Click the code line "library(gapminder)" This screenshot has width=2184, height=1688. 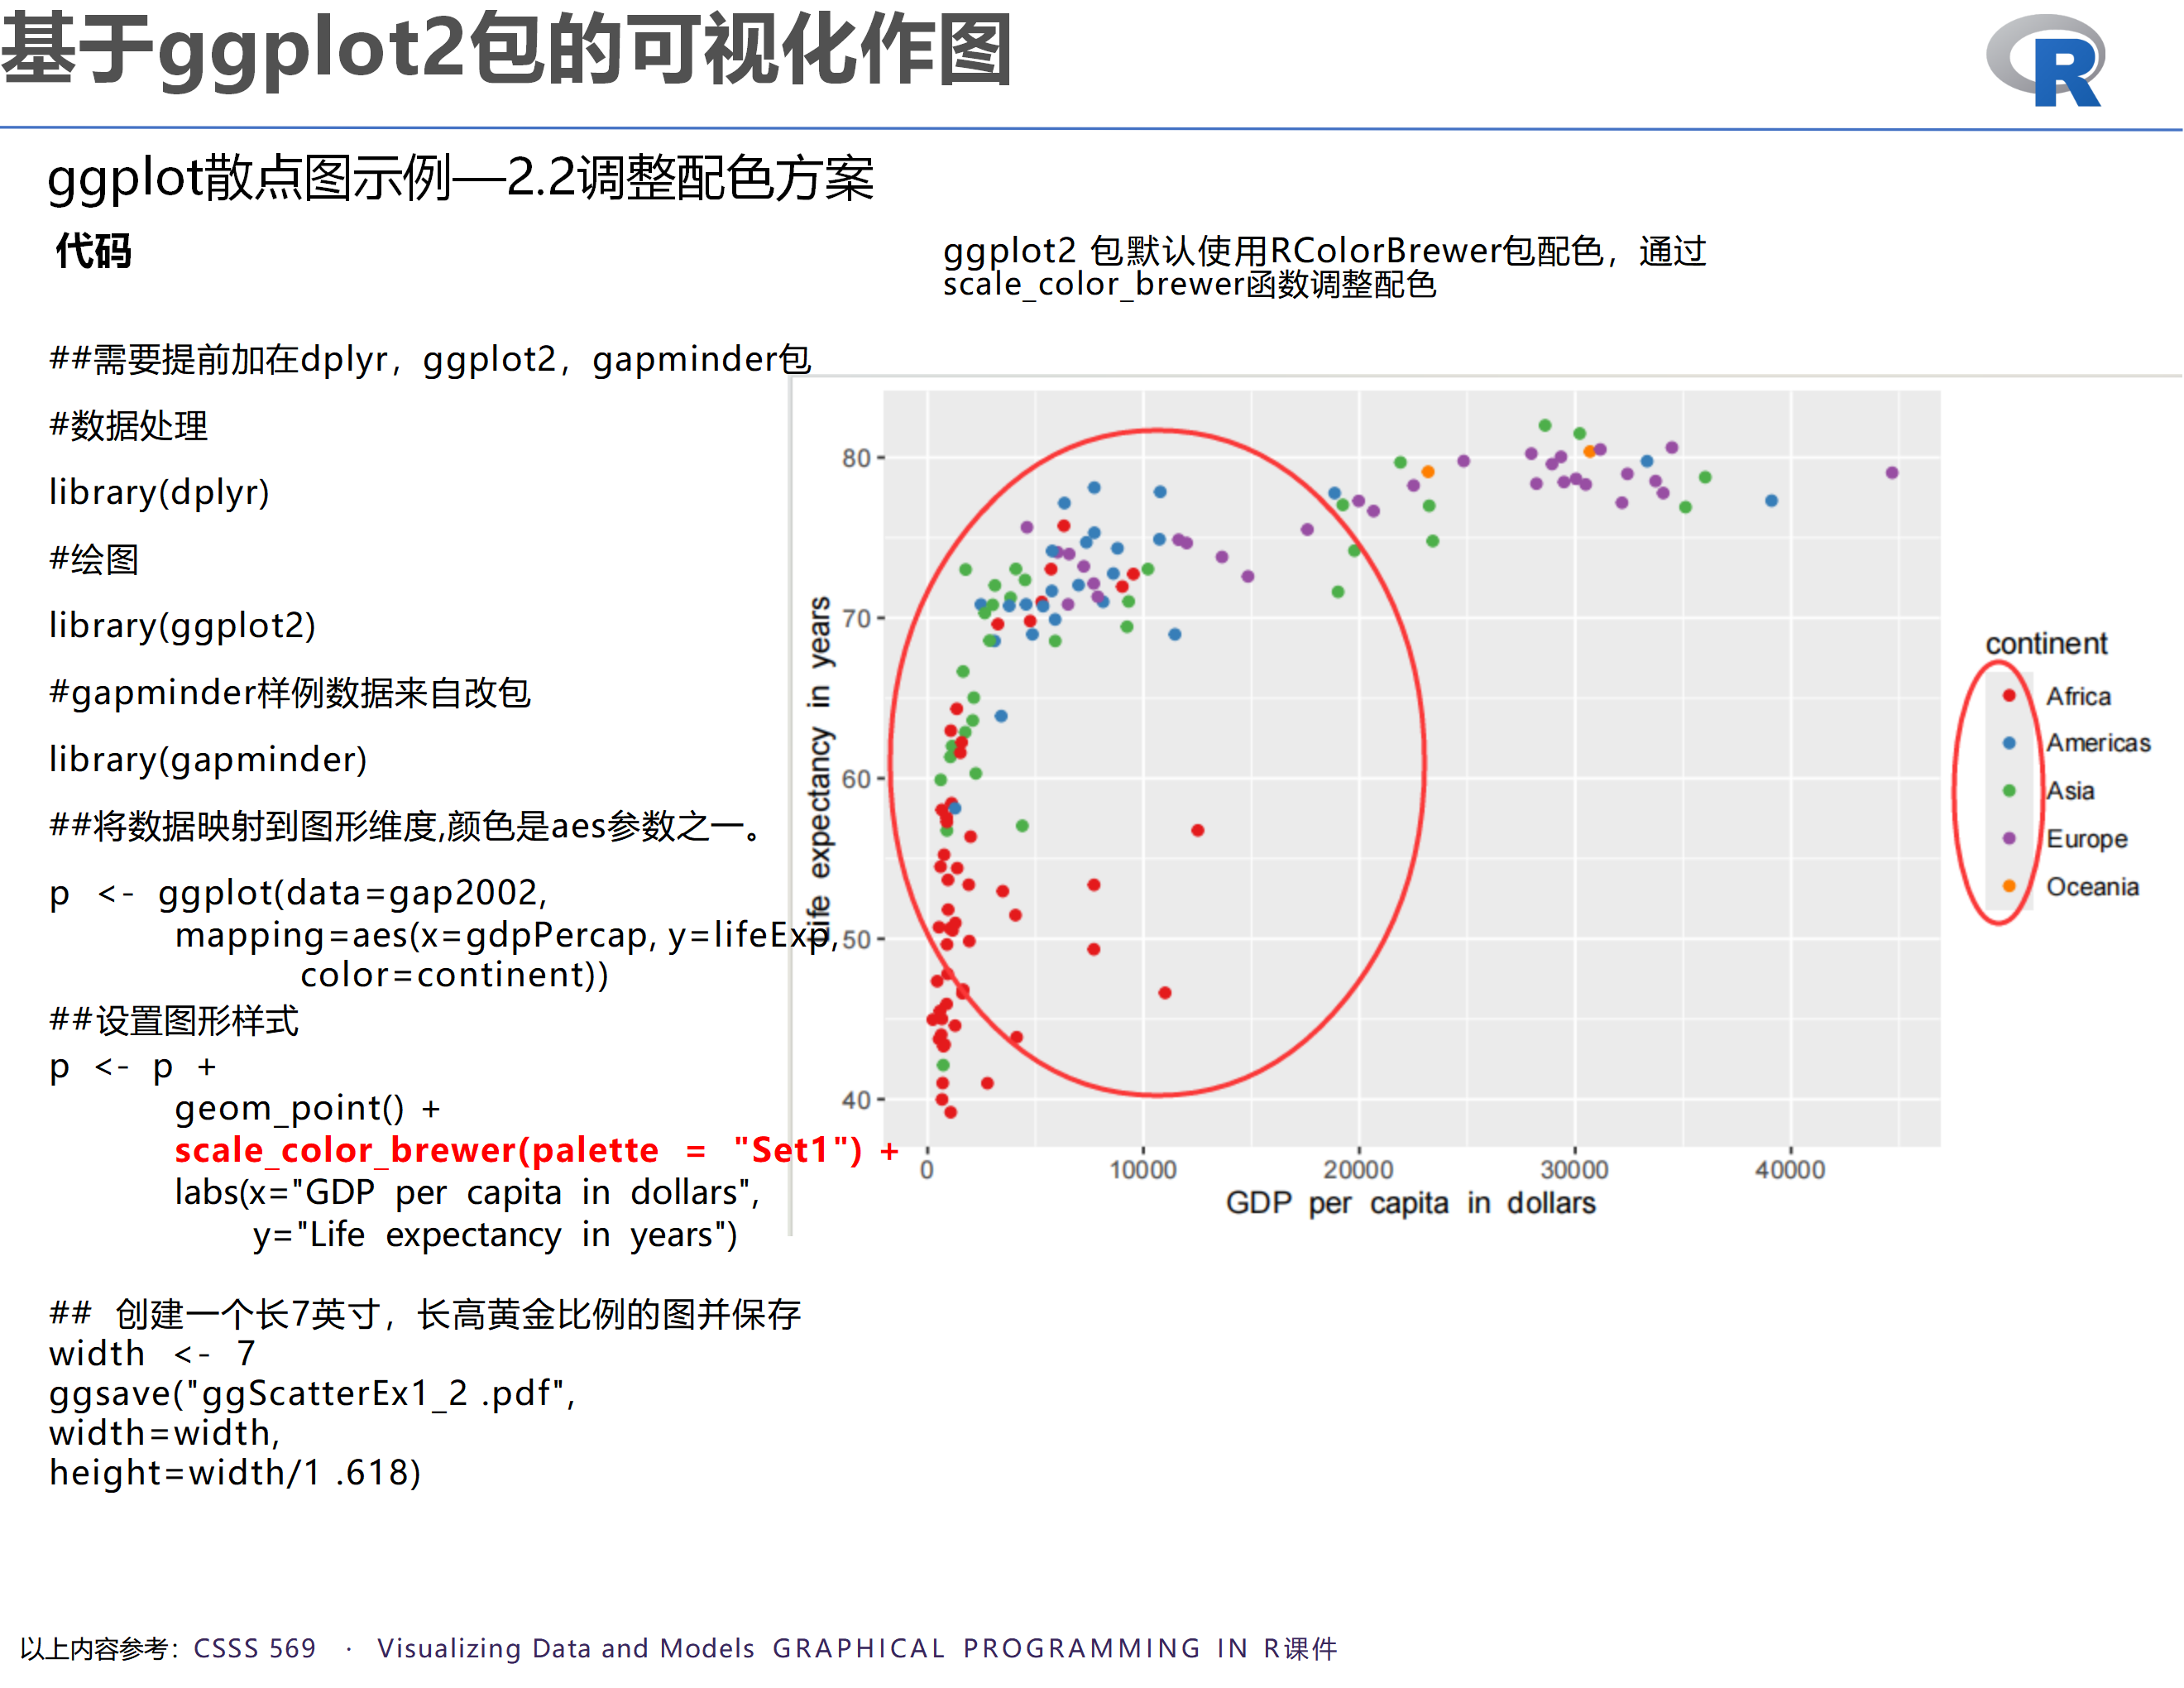(209, 760)
